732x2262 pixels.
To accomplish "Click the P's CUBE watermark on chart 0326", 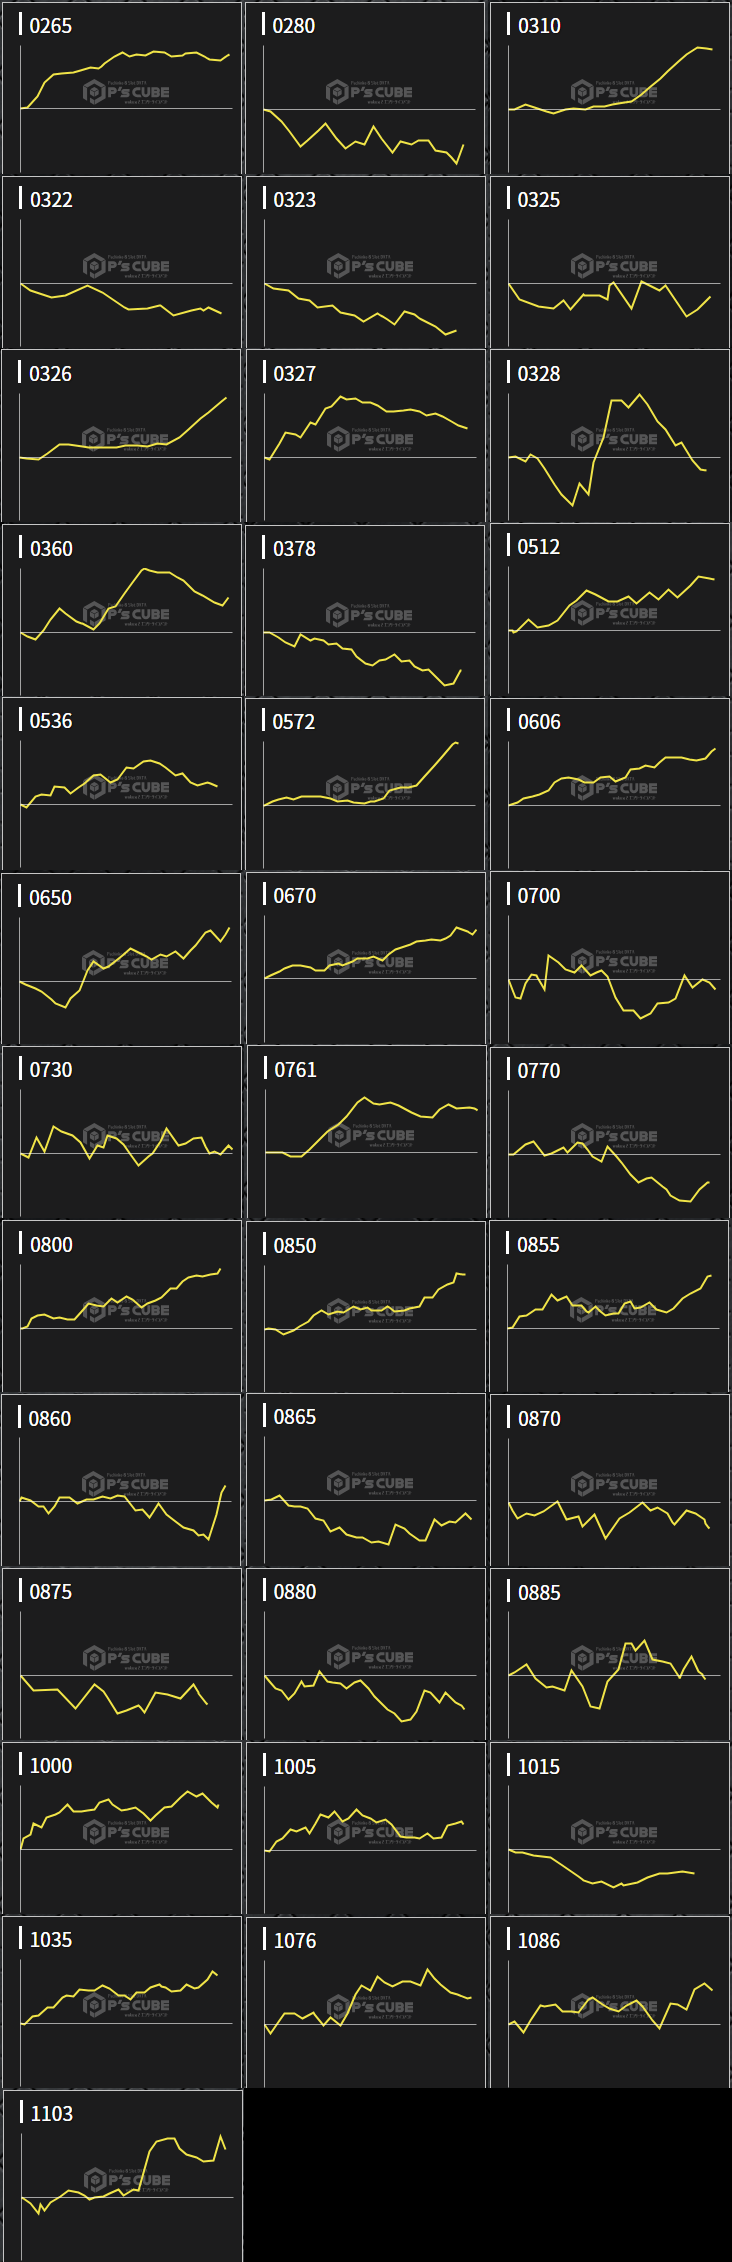I will pos(127,439).
